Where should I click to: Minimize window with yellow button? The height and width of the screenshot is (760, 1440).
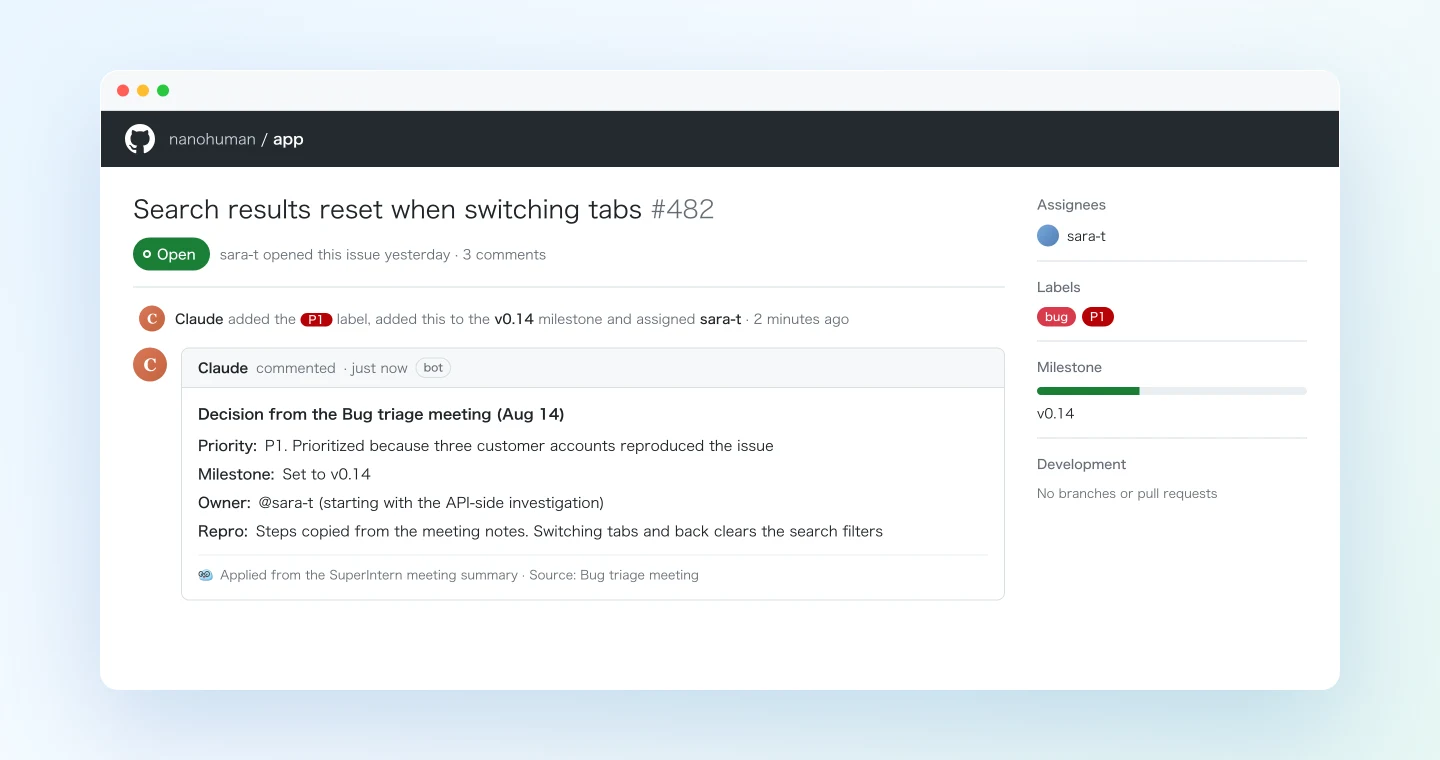[143, 90]
